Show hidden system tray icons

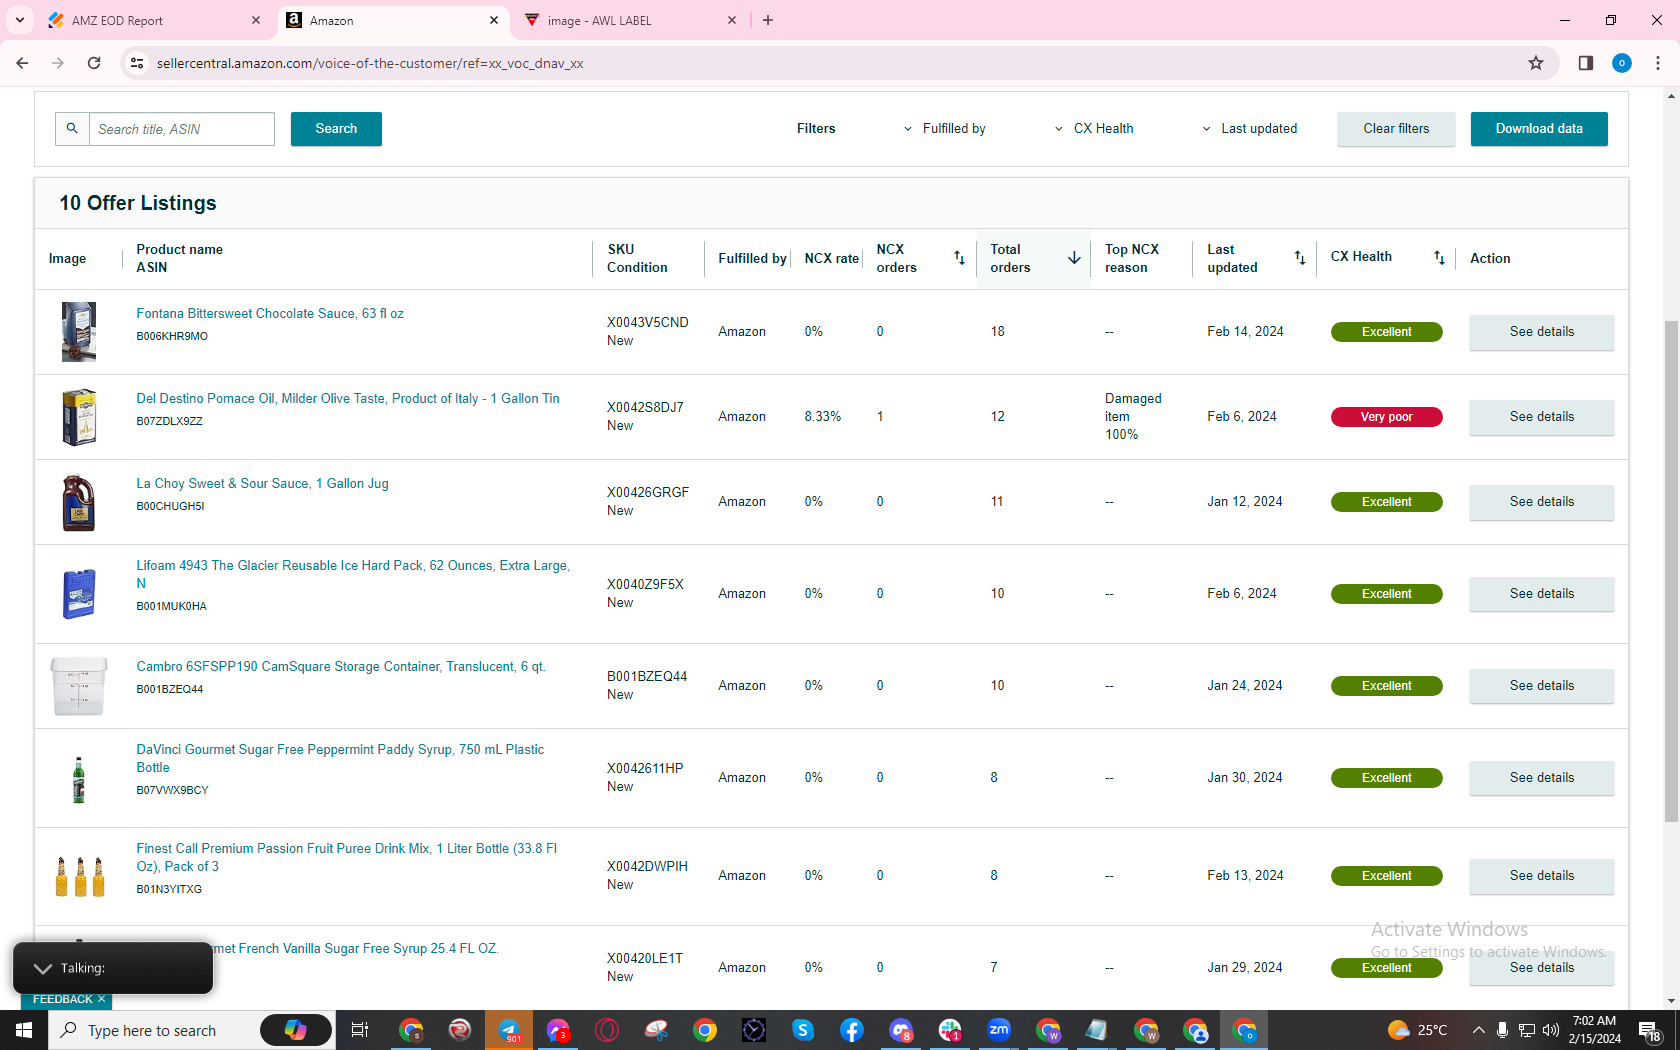[1478, 1030]
